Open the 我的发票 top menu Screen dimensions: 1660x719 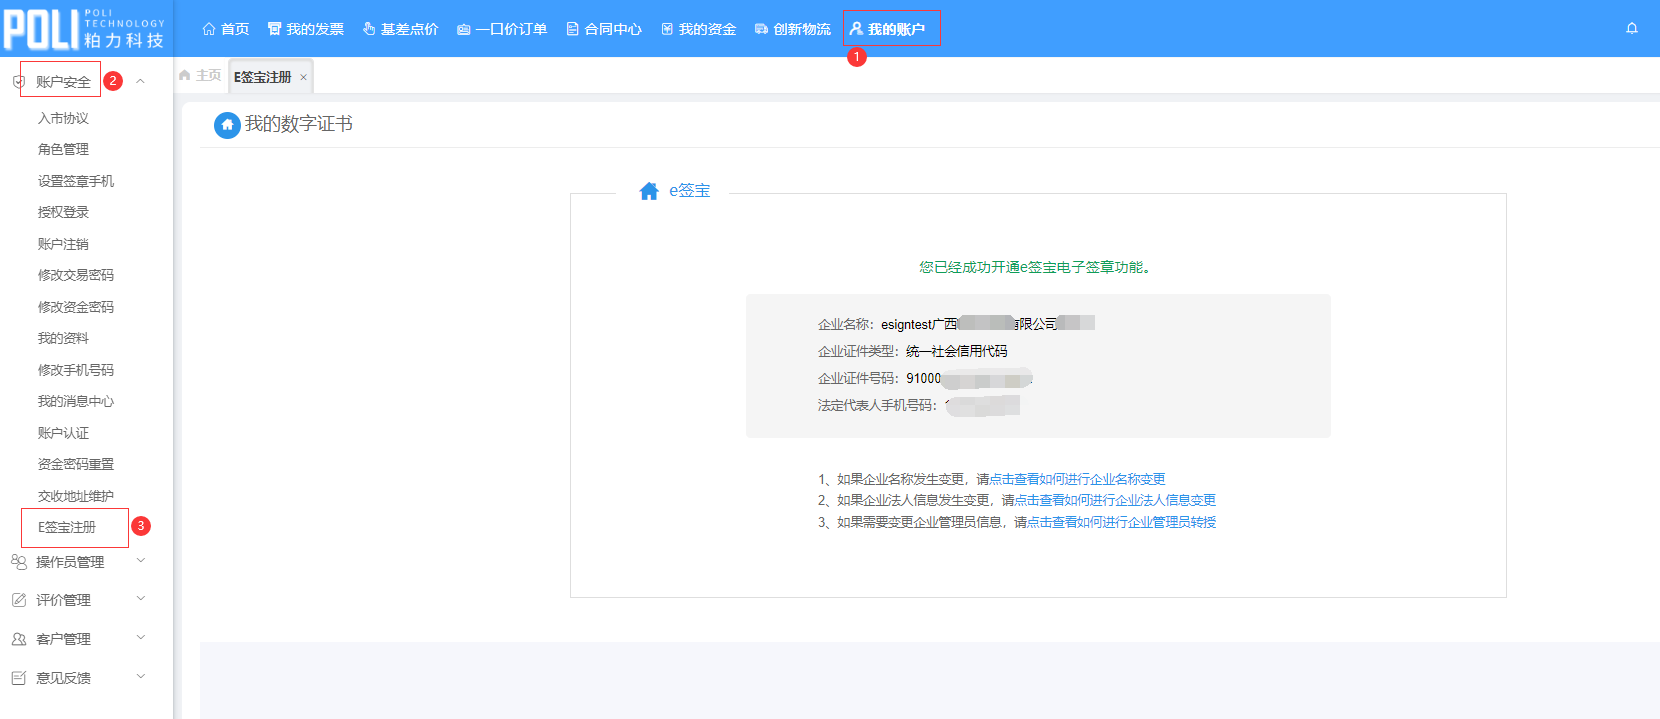(306, 29)
